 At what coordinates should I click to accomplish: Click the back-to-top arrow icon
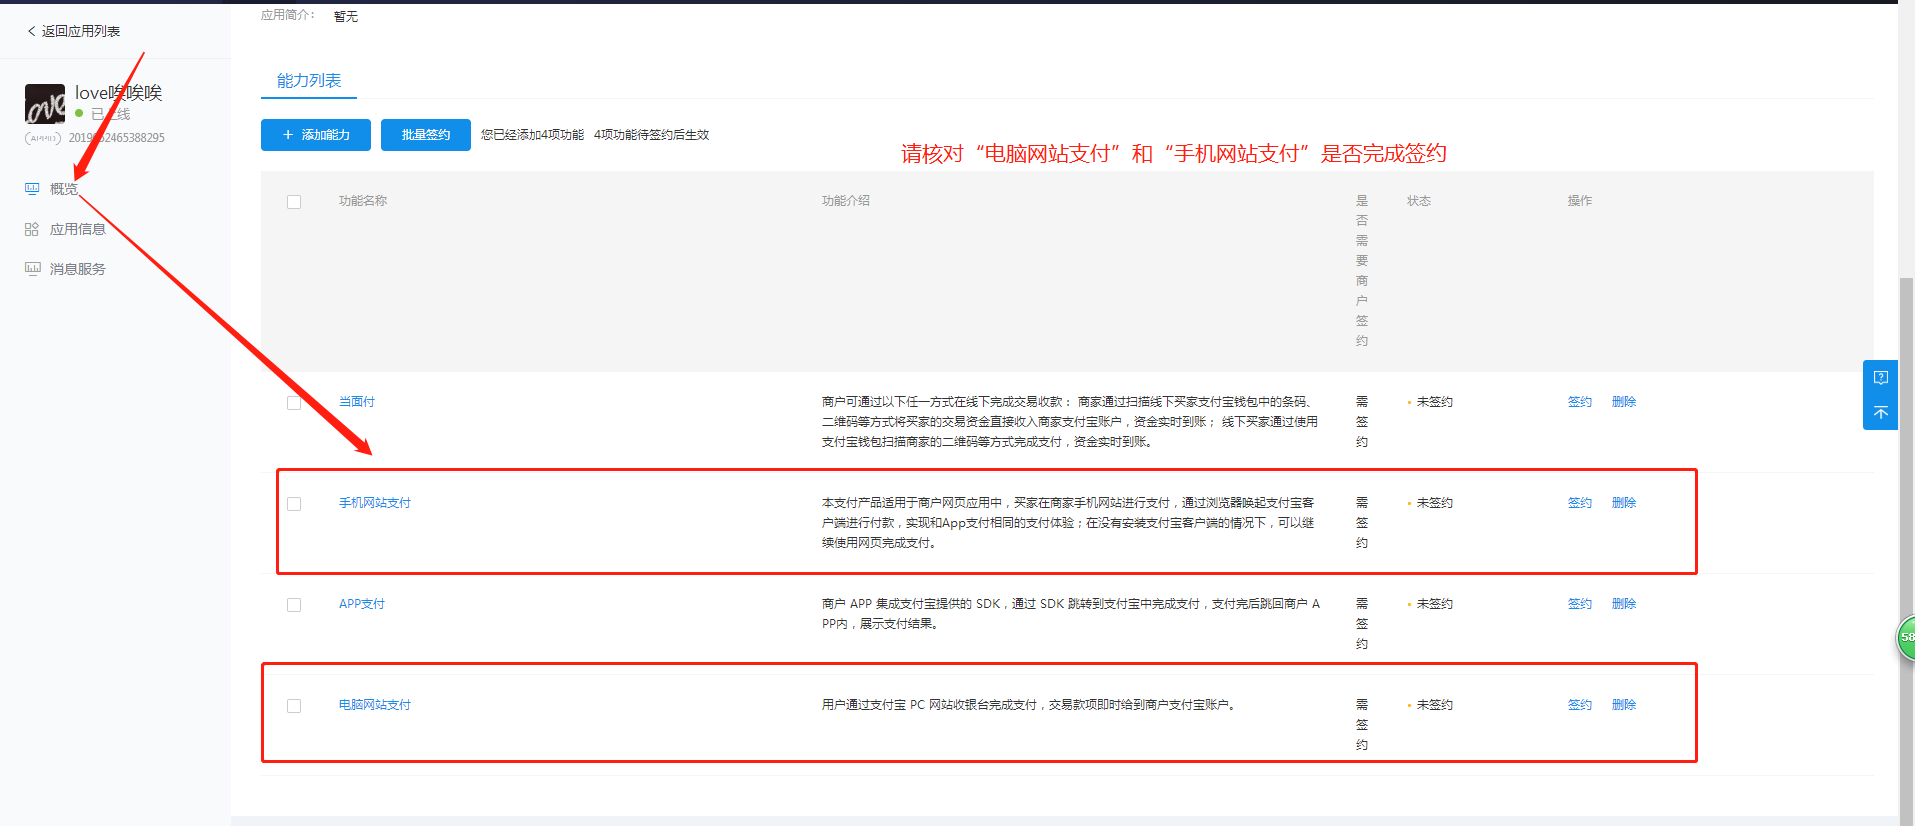point(1880,412)
